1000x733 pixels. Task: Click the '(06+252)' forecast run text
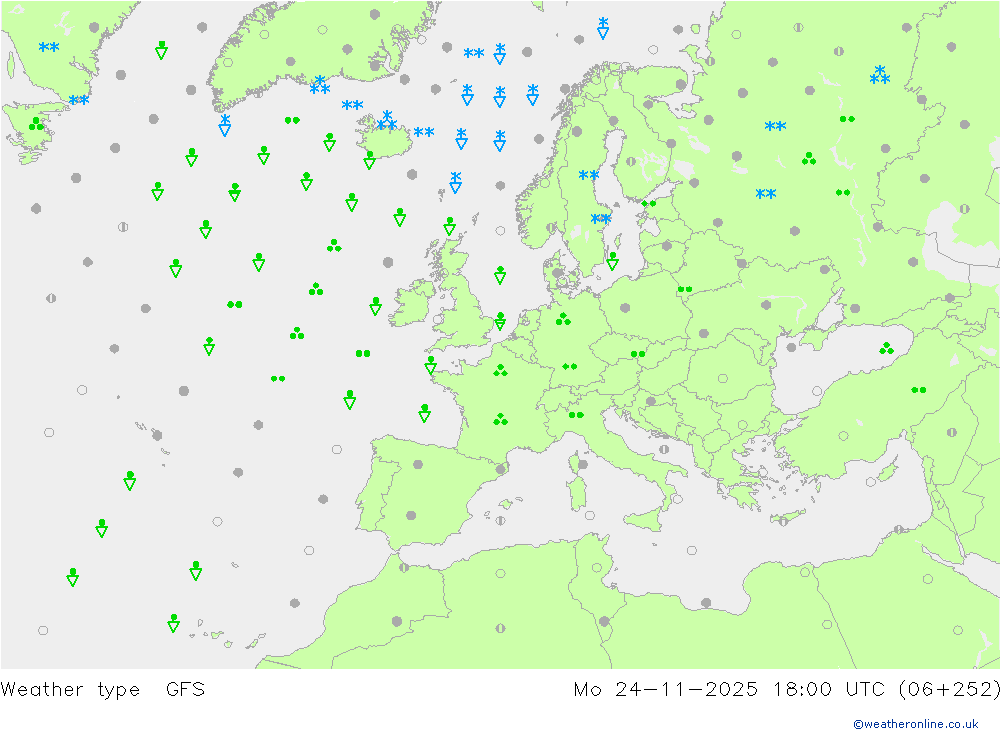point(949,690)
